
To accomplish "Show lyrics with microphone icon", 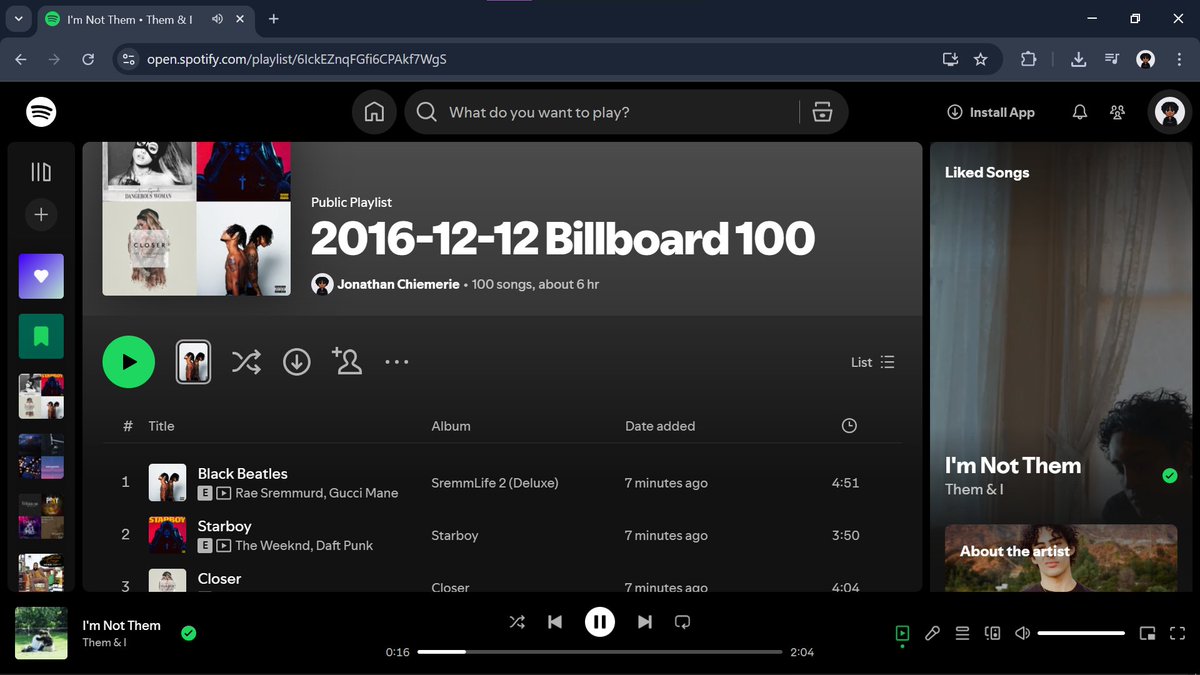I will click(x=932, y=633).
